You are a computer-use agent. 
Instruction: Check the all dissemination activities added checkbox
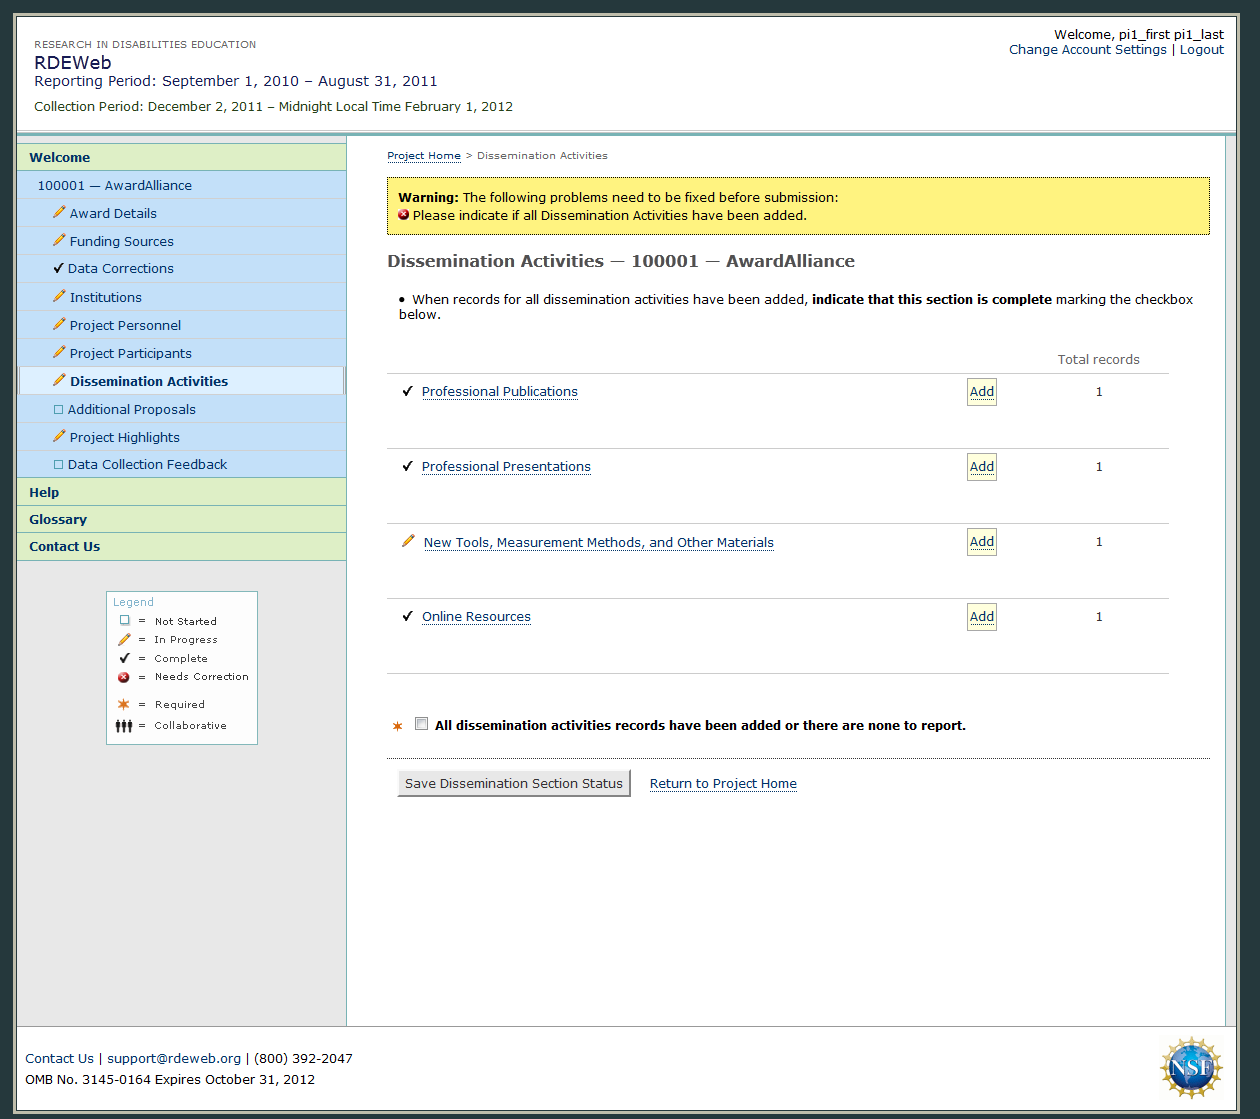421,724
